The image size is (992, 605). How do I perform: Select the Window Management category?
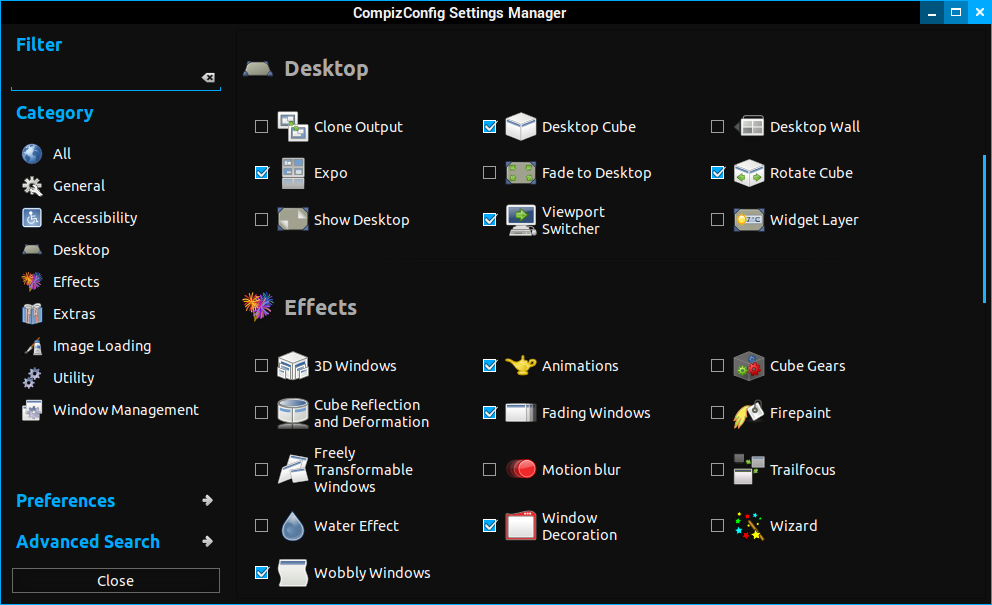[x=125, y=410]
